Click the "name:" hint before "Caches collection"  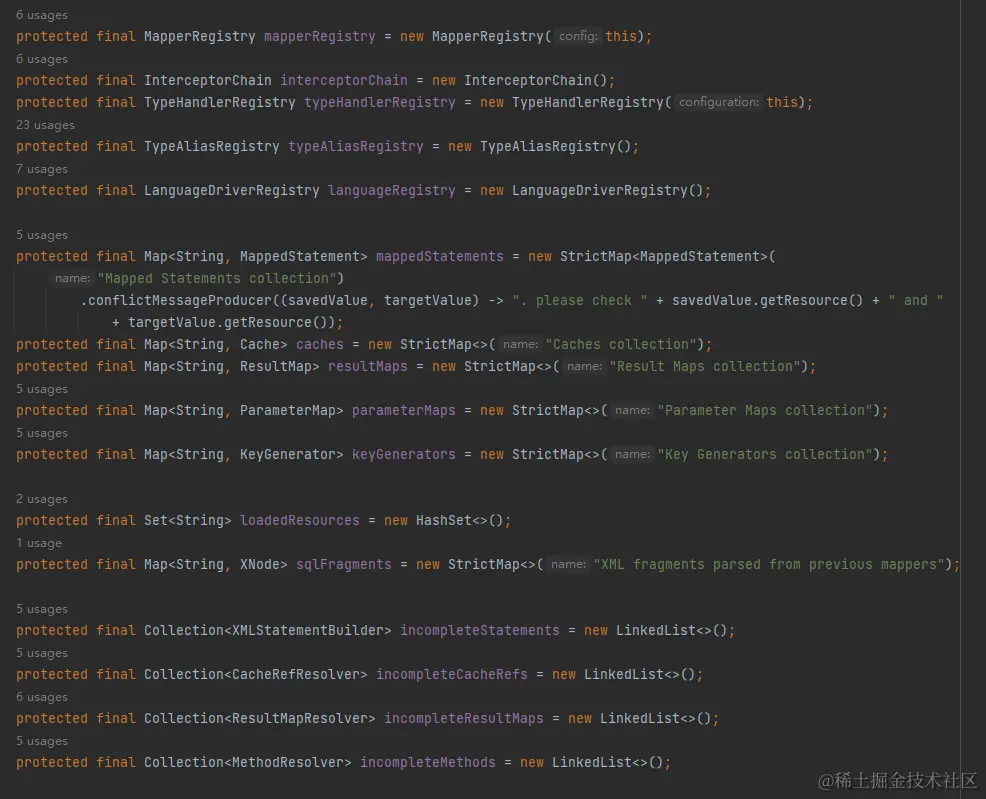(521, 344)
